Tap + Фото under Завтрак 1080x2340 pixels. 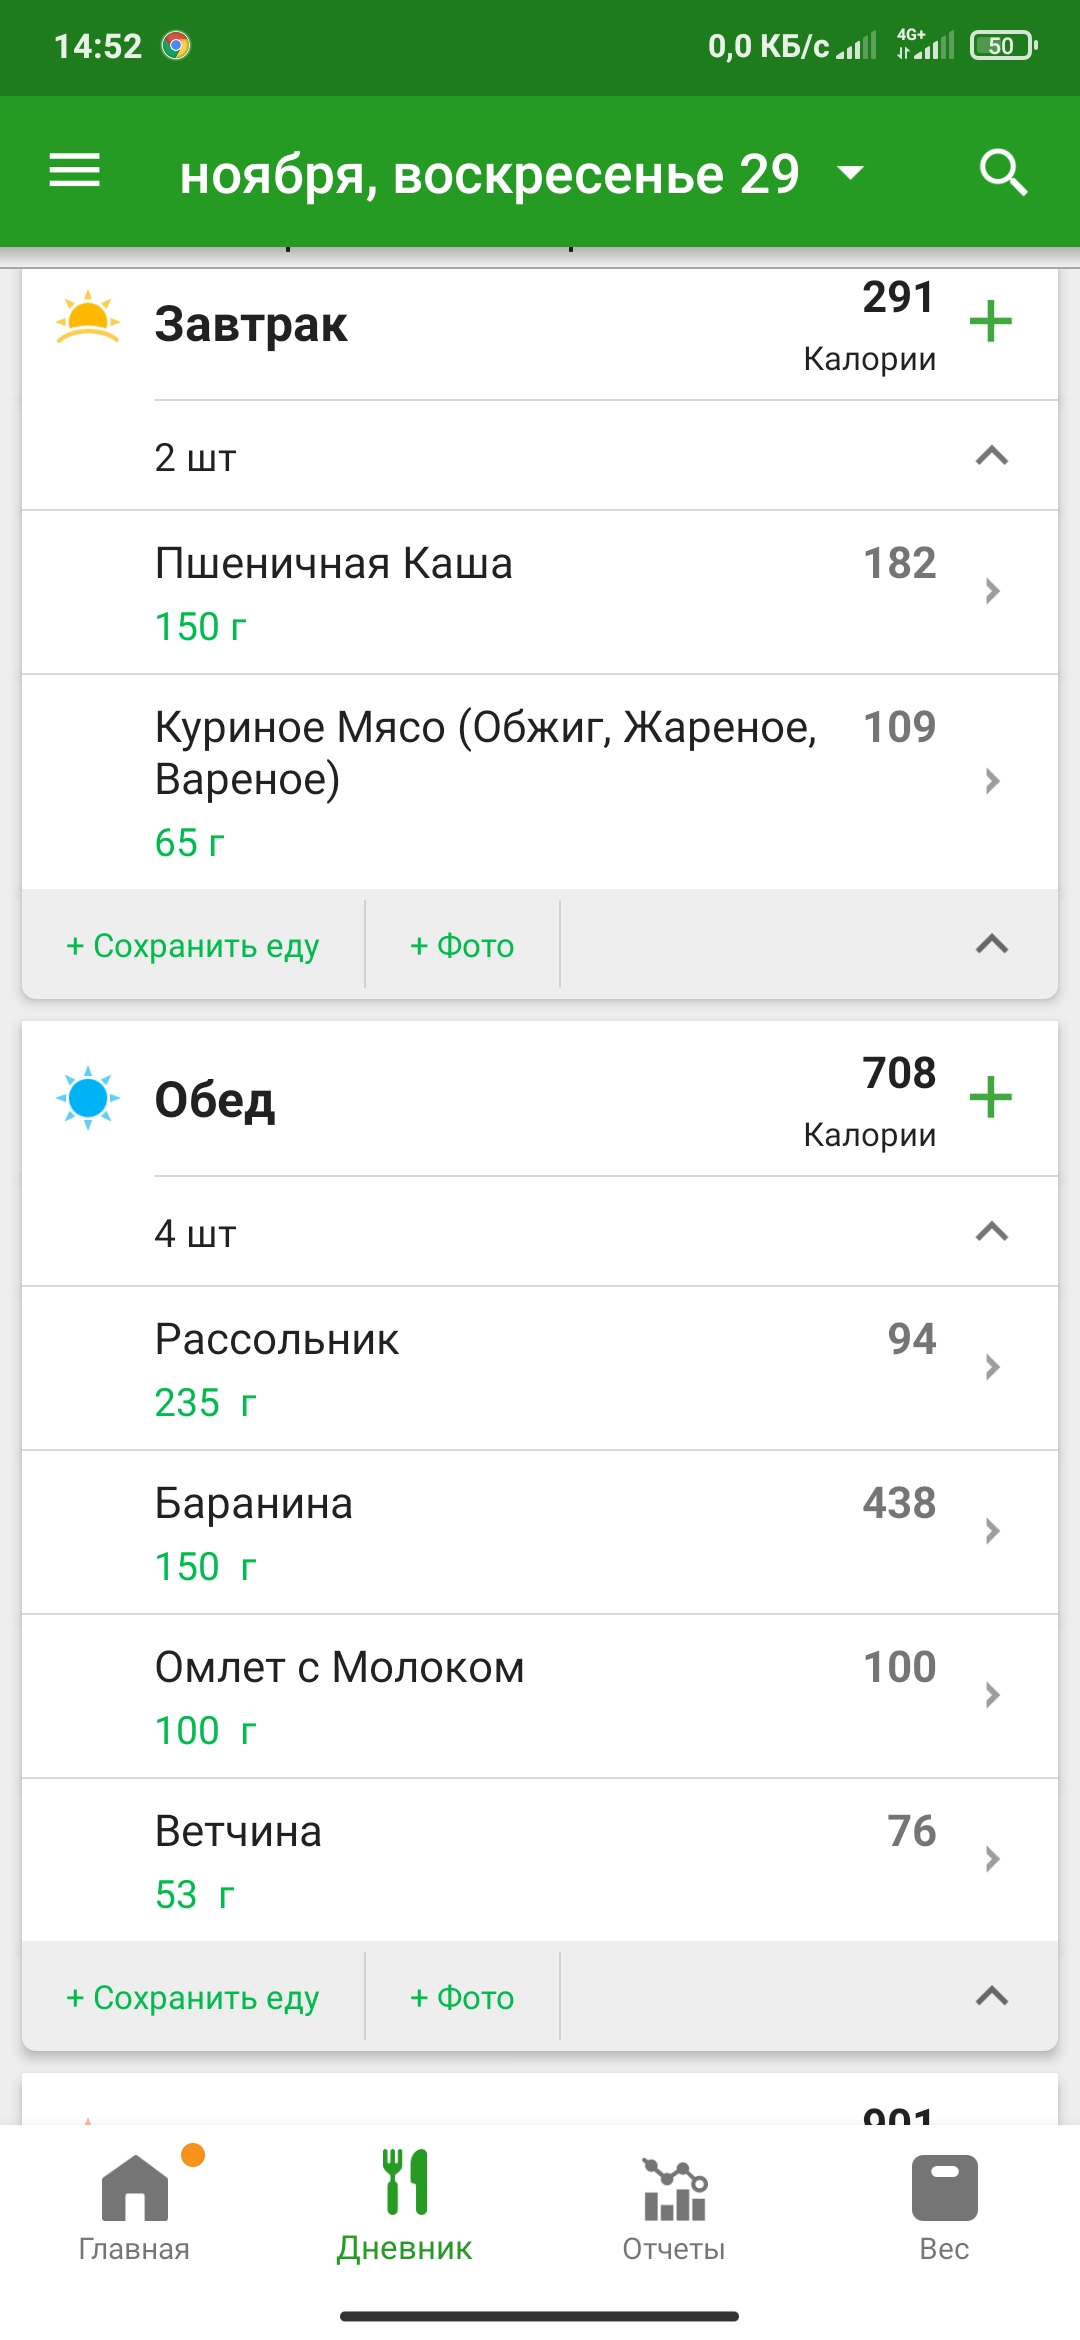pyautogui.click(x=462, y=945)
